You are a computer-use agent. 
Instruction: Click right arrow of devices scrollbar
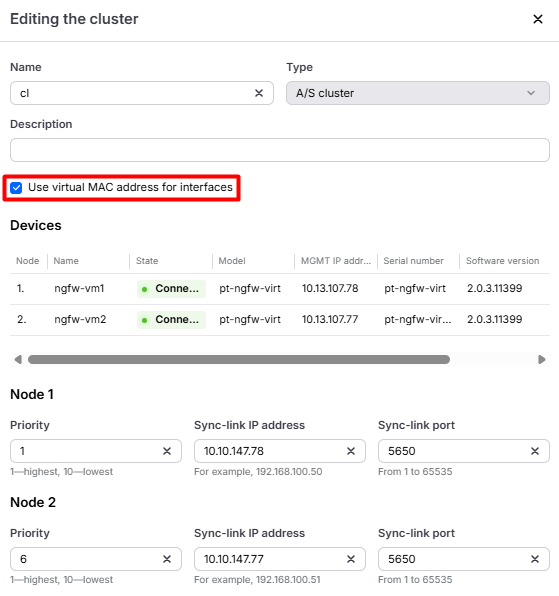click(x=542, y=360)
